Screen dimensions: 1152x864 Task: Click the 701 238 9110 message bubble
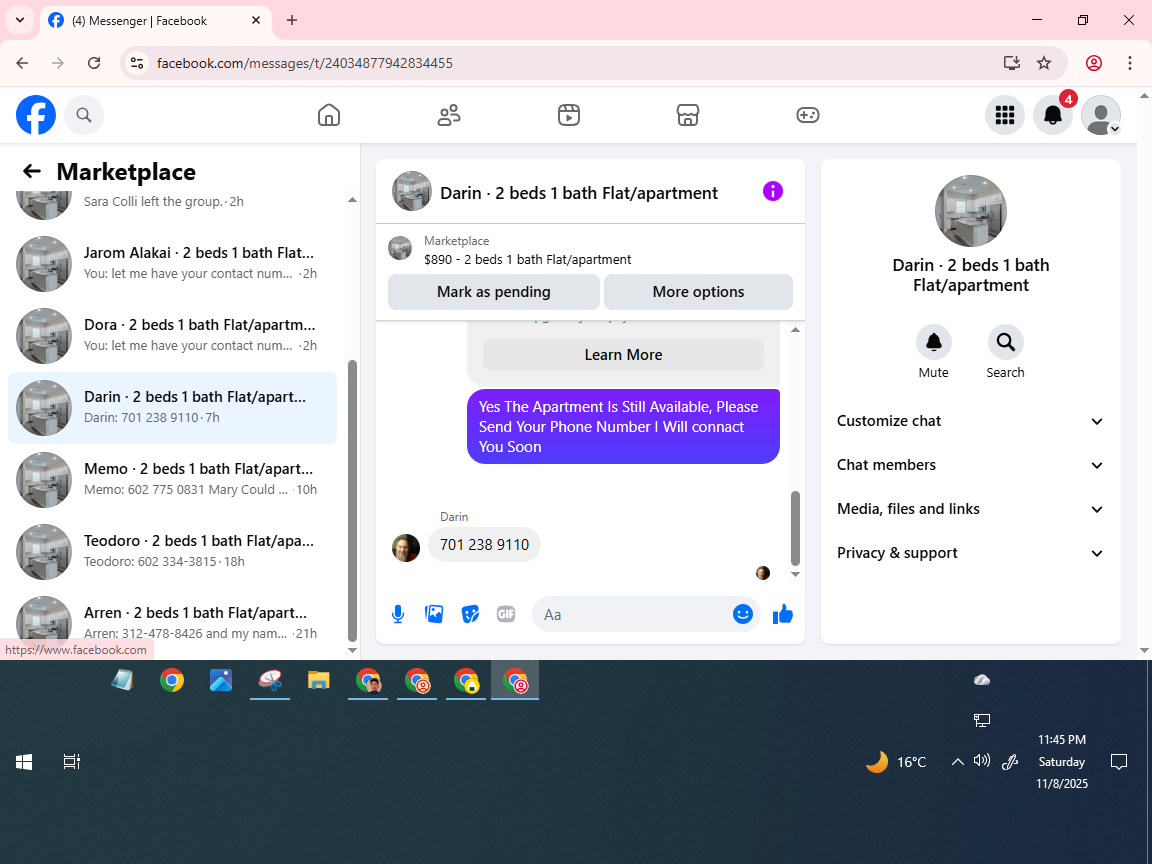tap(484, 544)
